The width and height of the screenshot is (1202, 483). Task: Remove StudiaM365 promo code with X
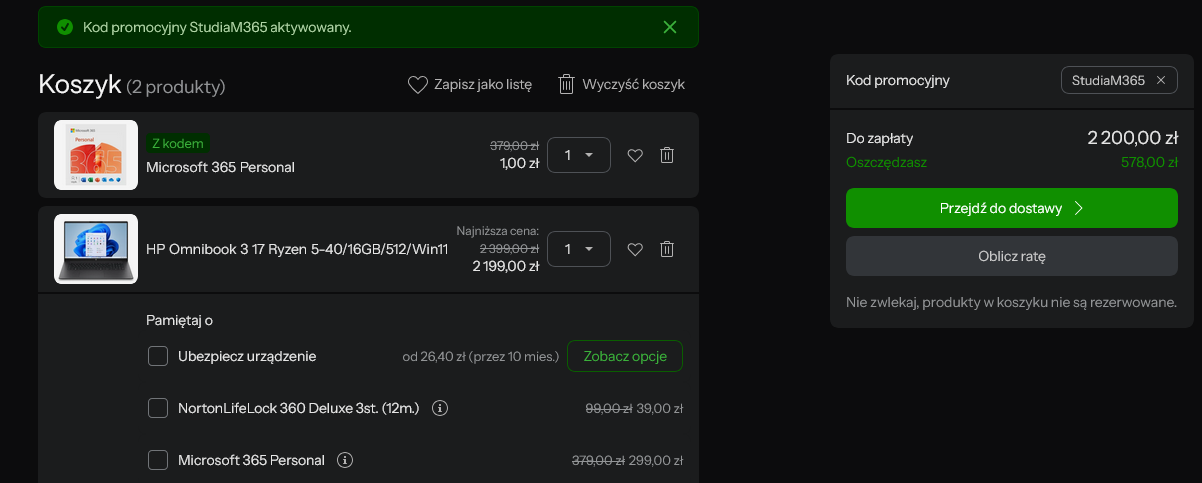point(1160,80)
